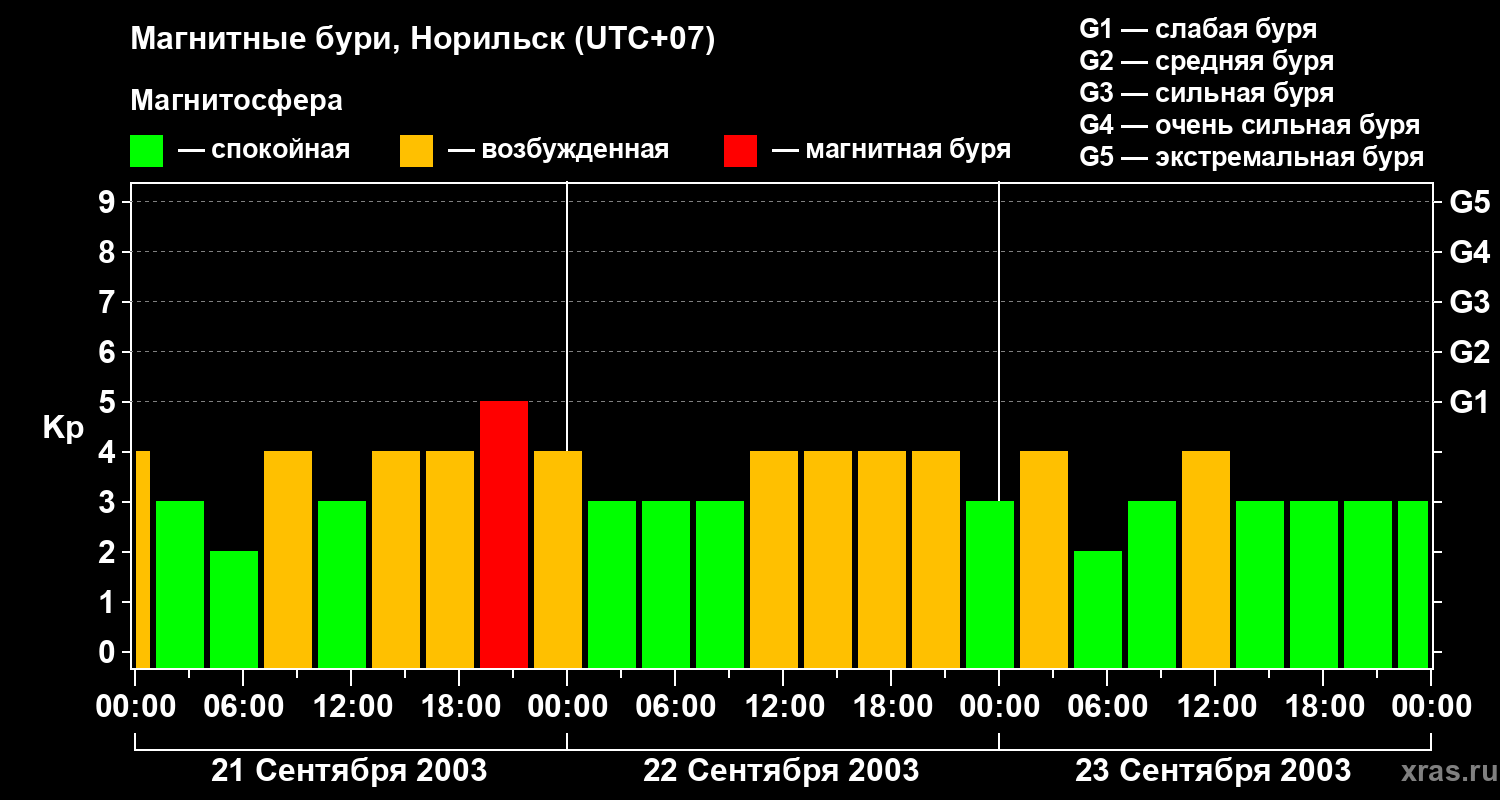
Task: Click the 12:00 time label of 22 September
Action: click(x=783, y=707)
